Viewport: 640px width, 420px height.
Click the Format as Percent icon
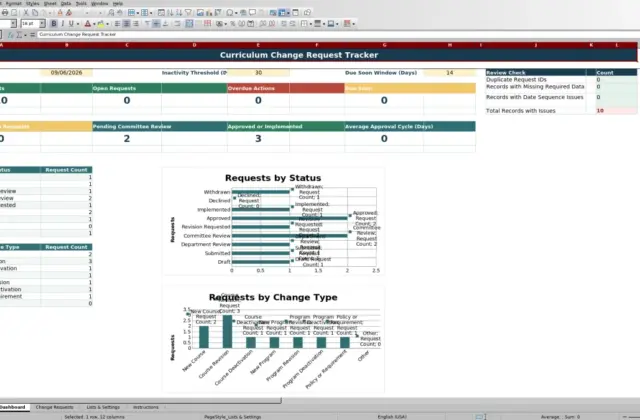233,24
